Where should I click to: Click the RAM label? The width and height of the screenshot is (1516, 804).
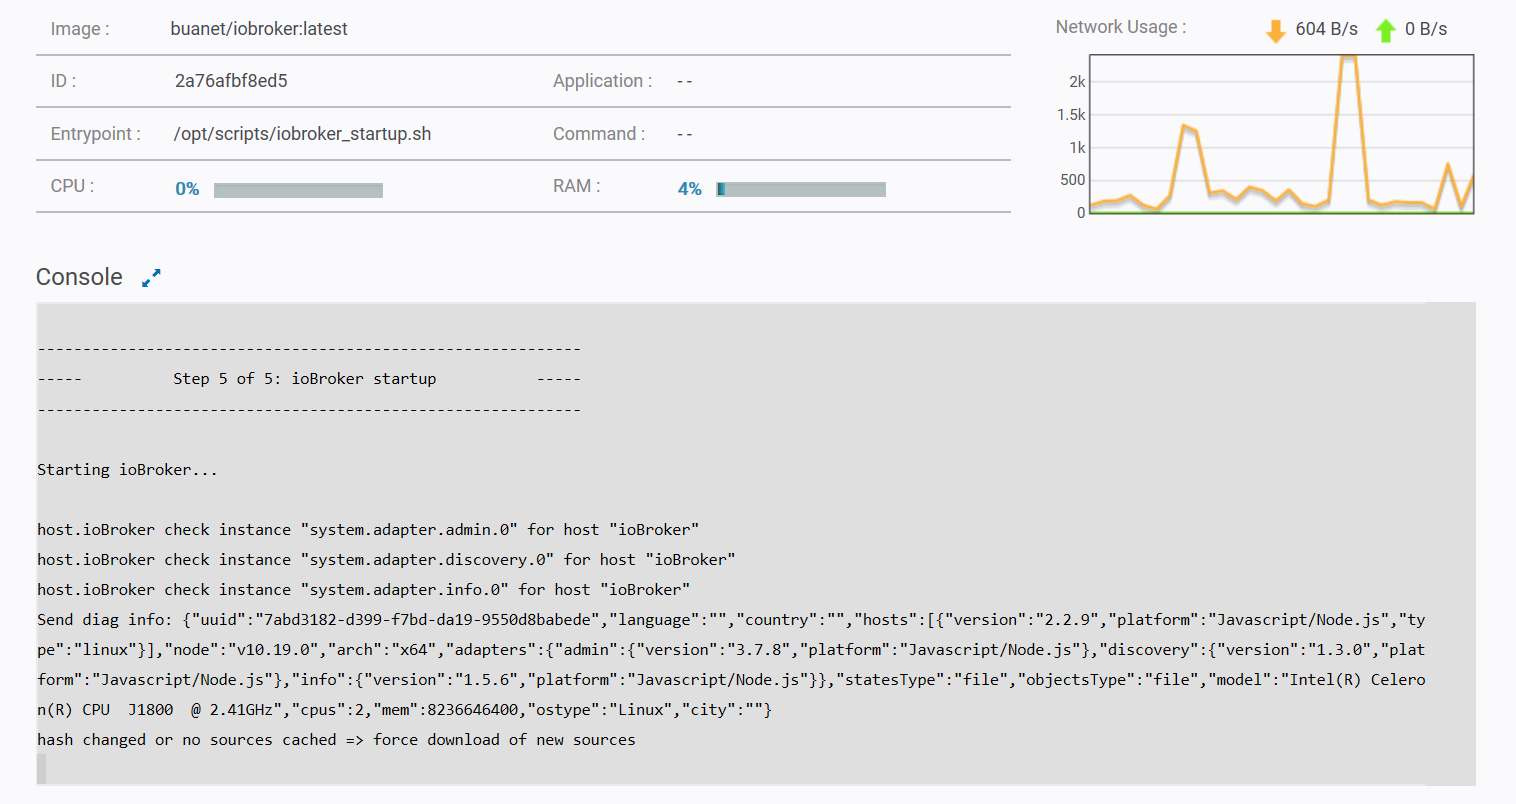coord(577,186)
